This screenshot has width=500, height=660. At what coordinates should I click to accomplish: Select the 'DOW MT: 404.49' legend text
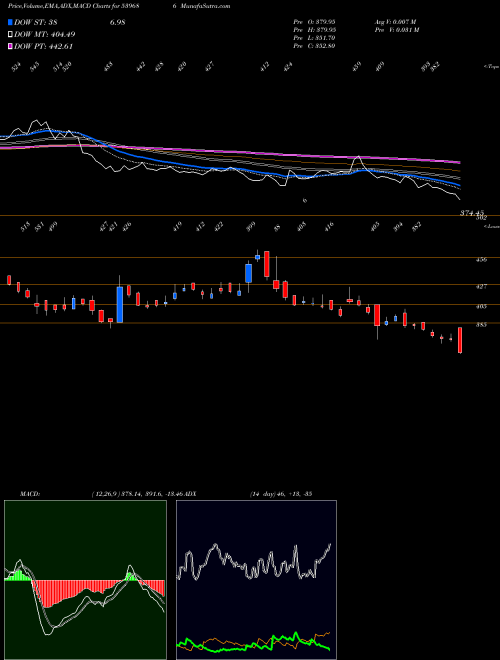pos(45,35)
